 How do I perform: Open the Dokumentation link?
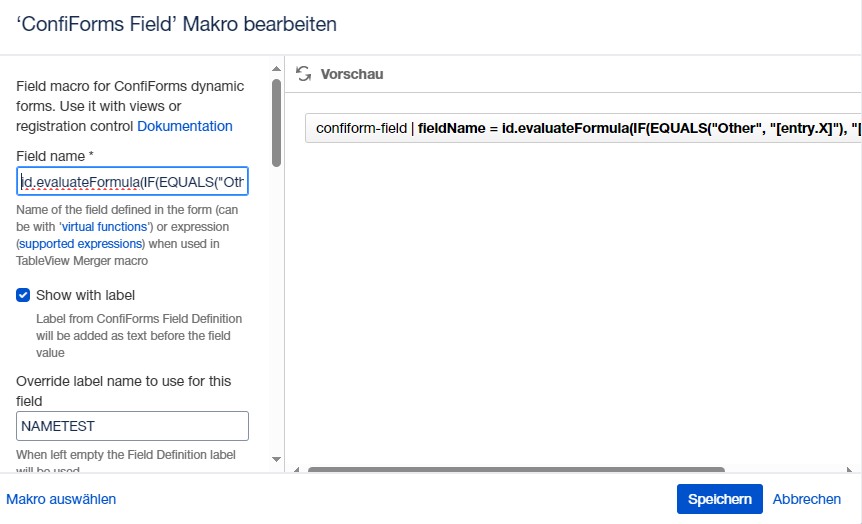(185, 126)
